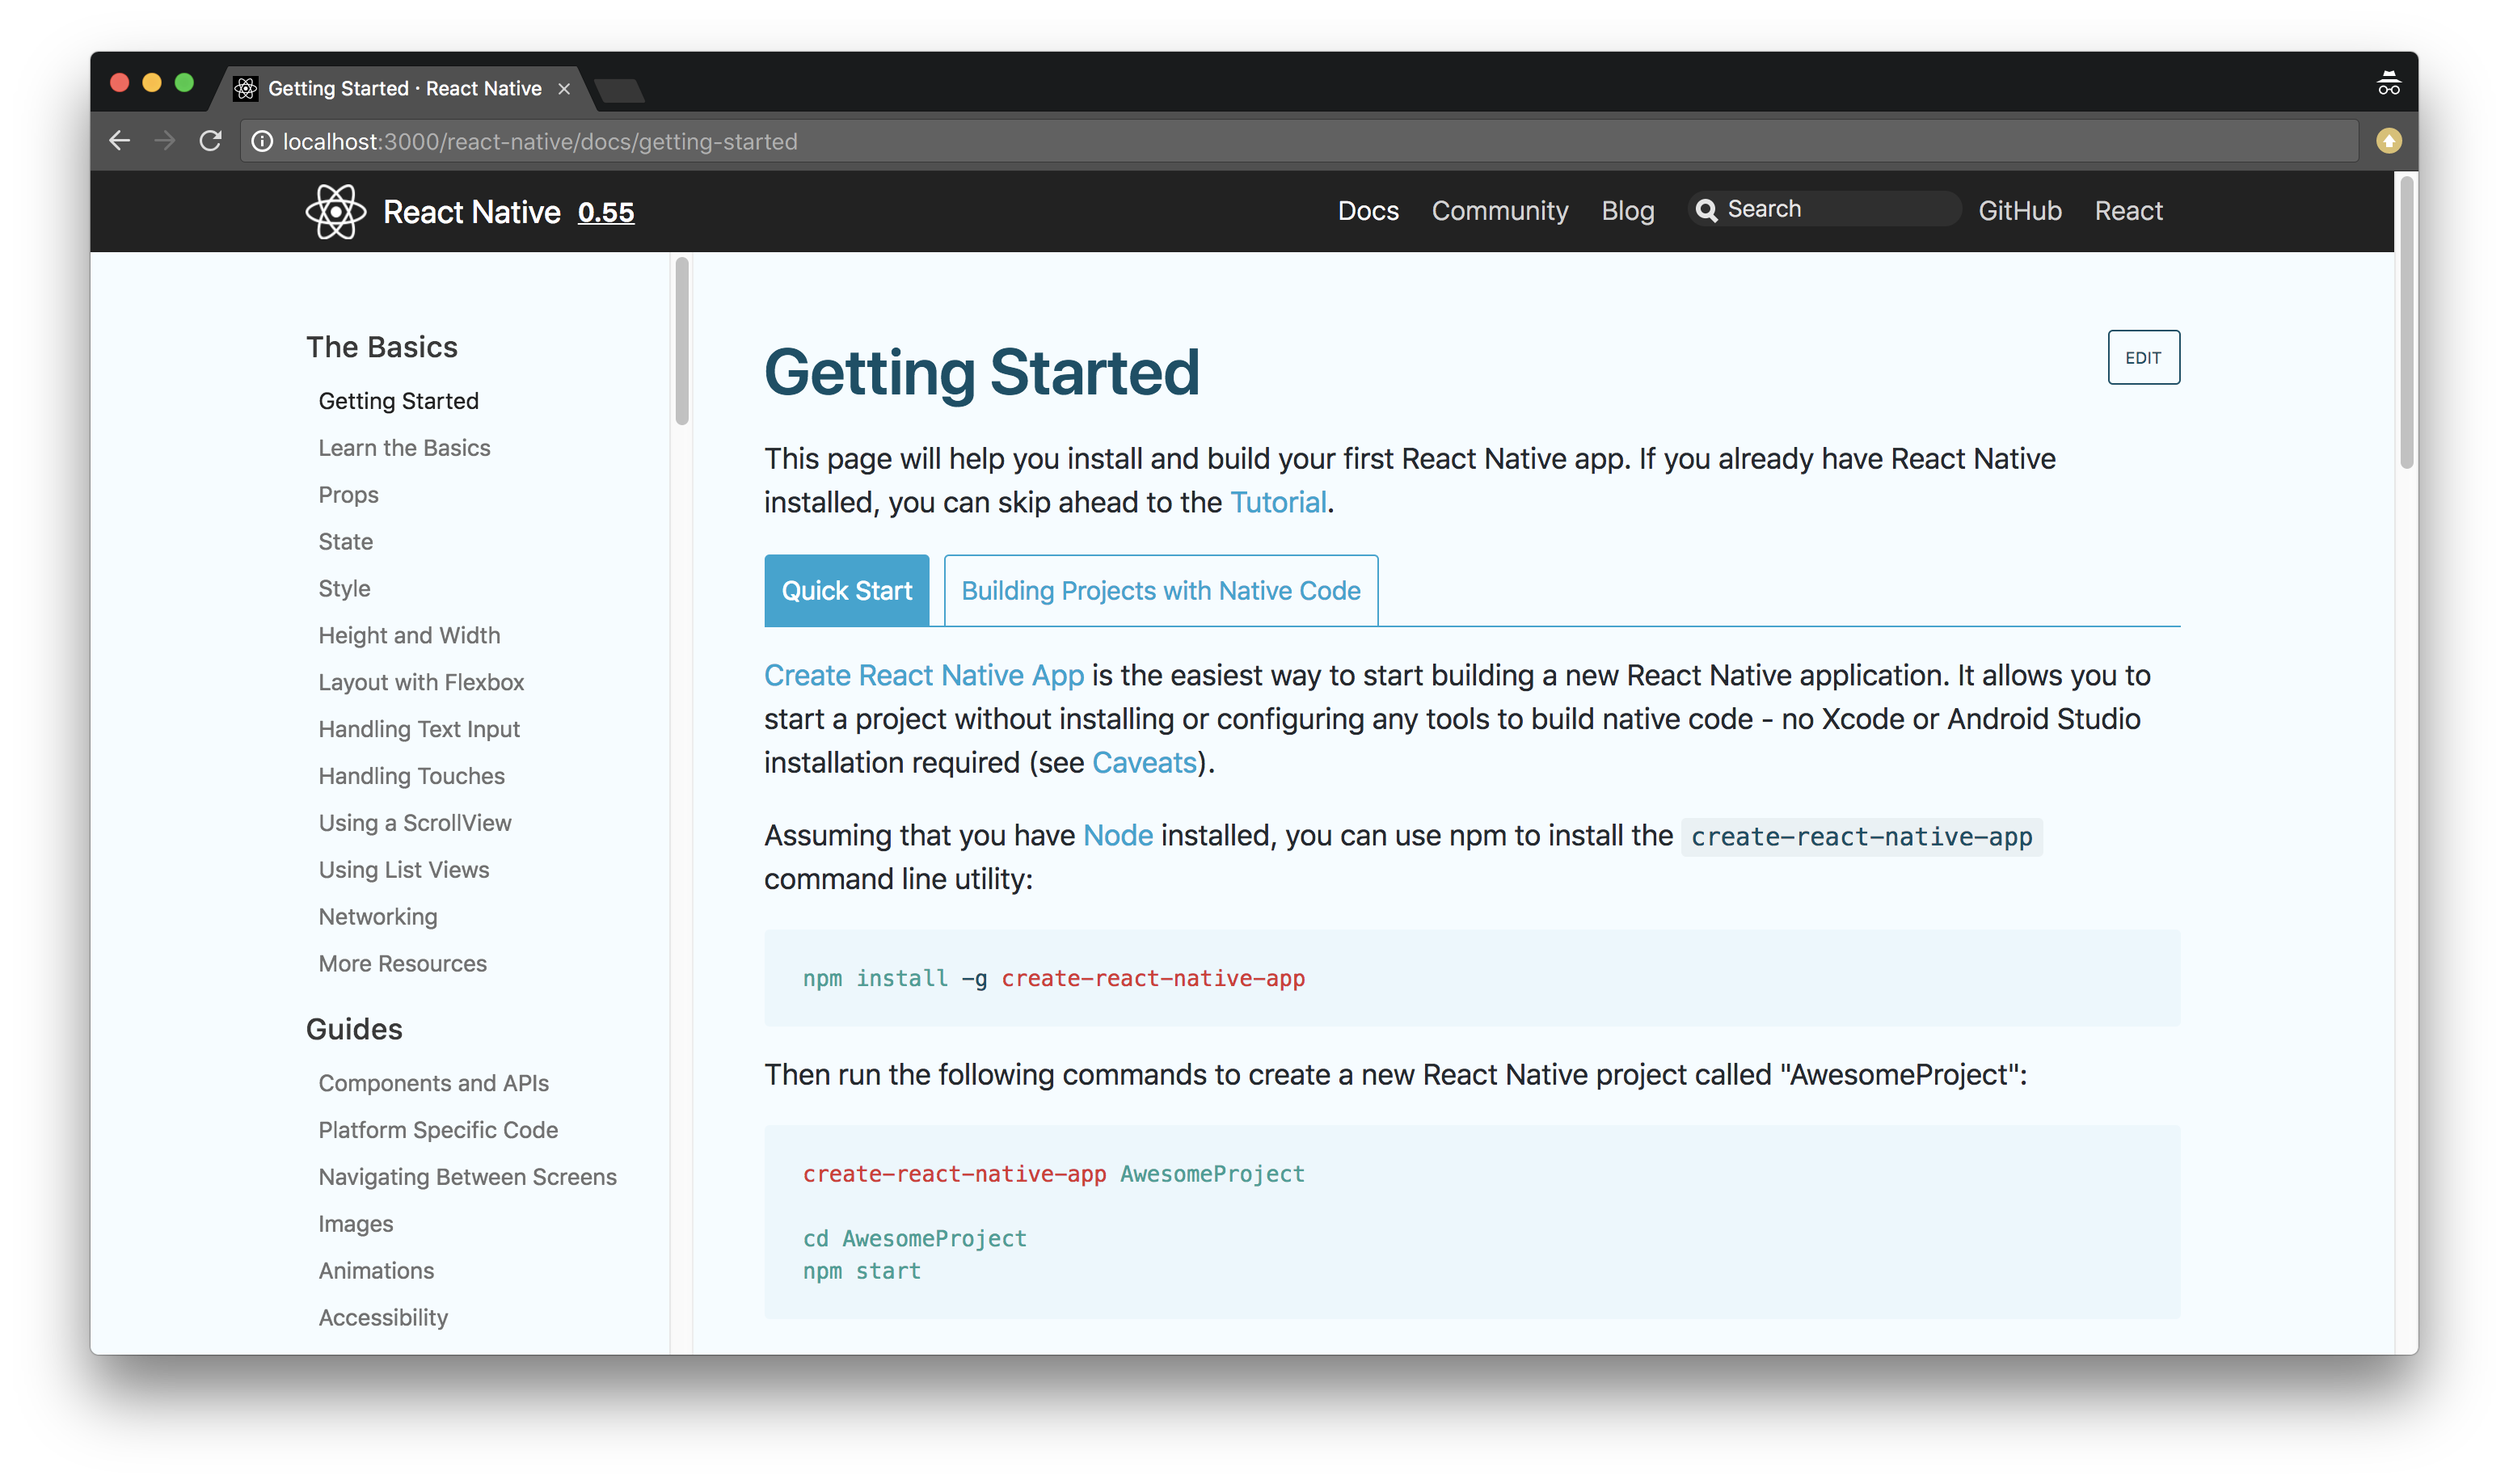Image resolution: width=2509 pixels, height=1484 pixels.
Task: Click the browser back arrow
Action: click(x=120, y=141)
